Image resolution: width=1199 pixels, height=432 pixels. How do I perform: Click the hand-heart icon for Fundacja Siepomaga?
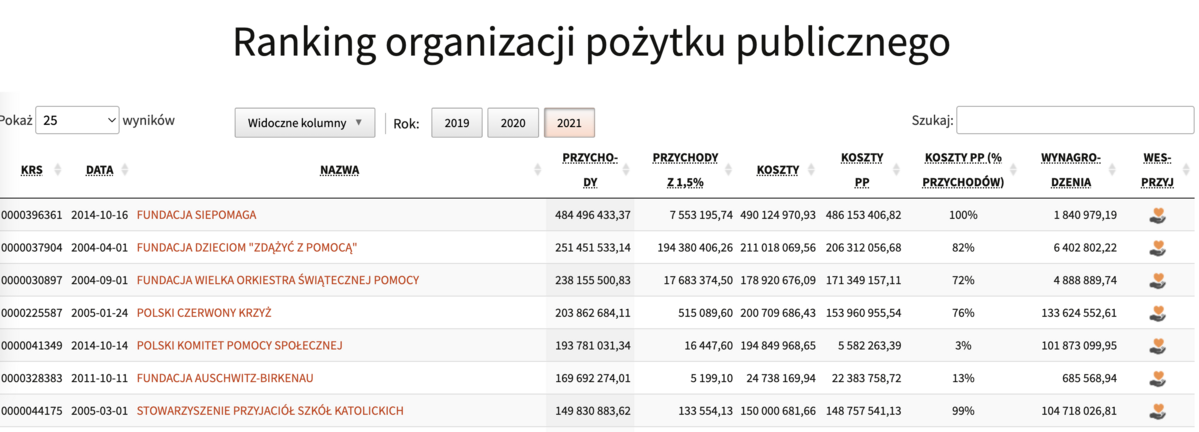tap(1158, 214)
